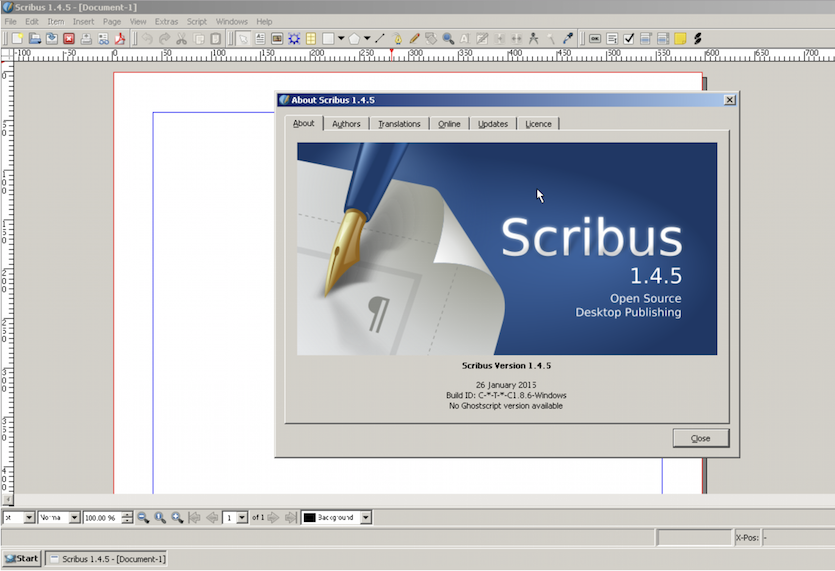Open the Script menu
The height and width of the screenshot is (571, 835).
197,21
